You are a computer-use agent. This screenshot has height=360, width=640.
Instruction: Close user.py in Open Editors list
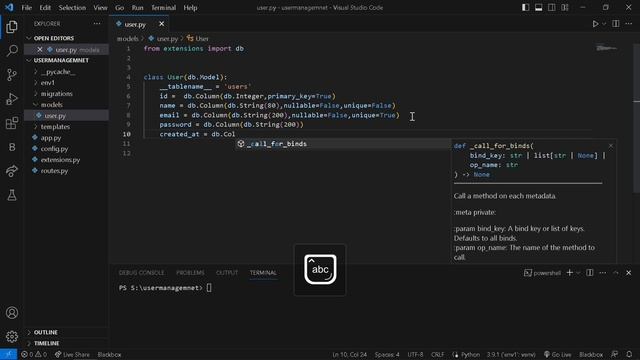click(40, 50)
